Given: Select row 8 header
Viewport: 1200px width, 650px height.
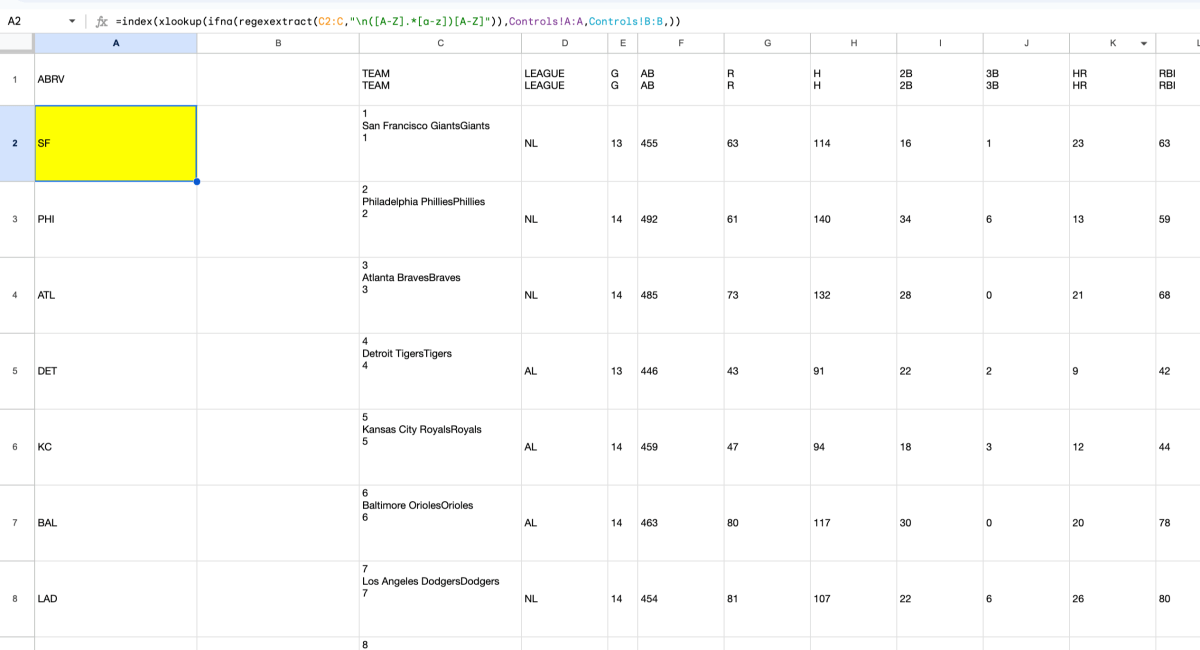Looking at the screenshot, I should point(17,599).
